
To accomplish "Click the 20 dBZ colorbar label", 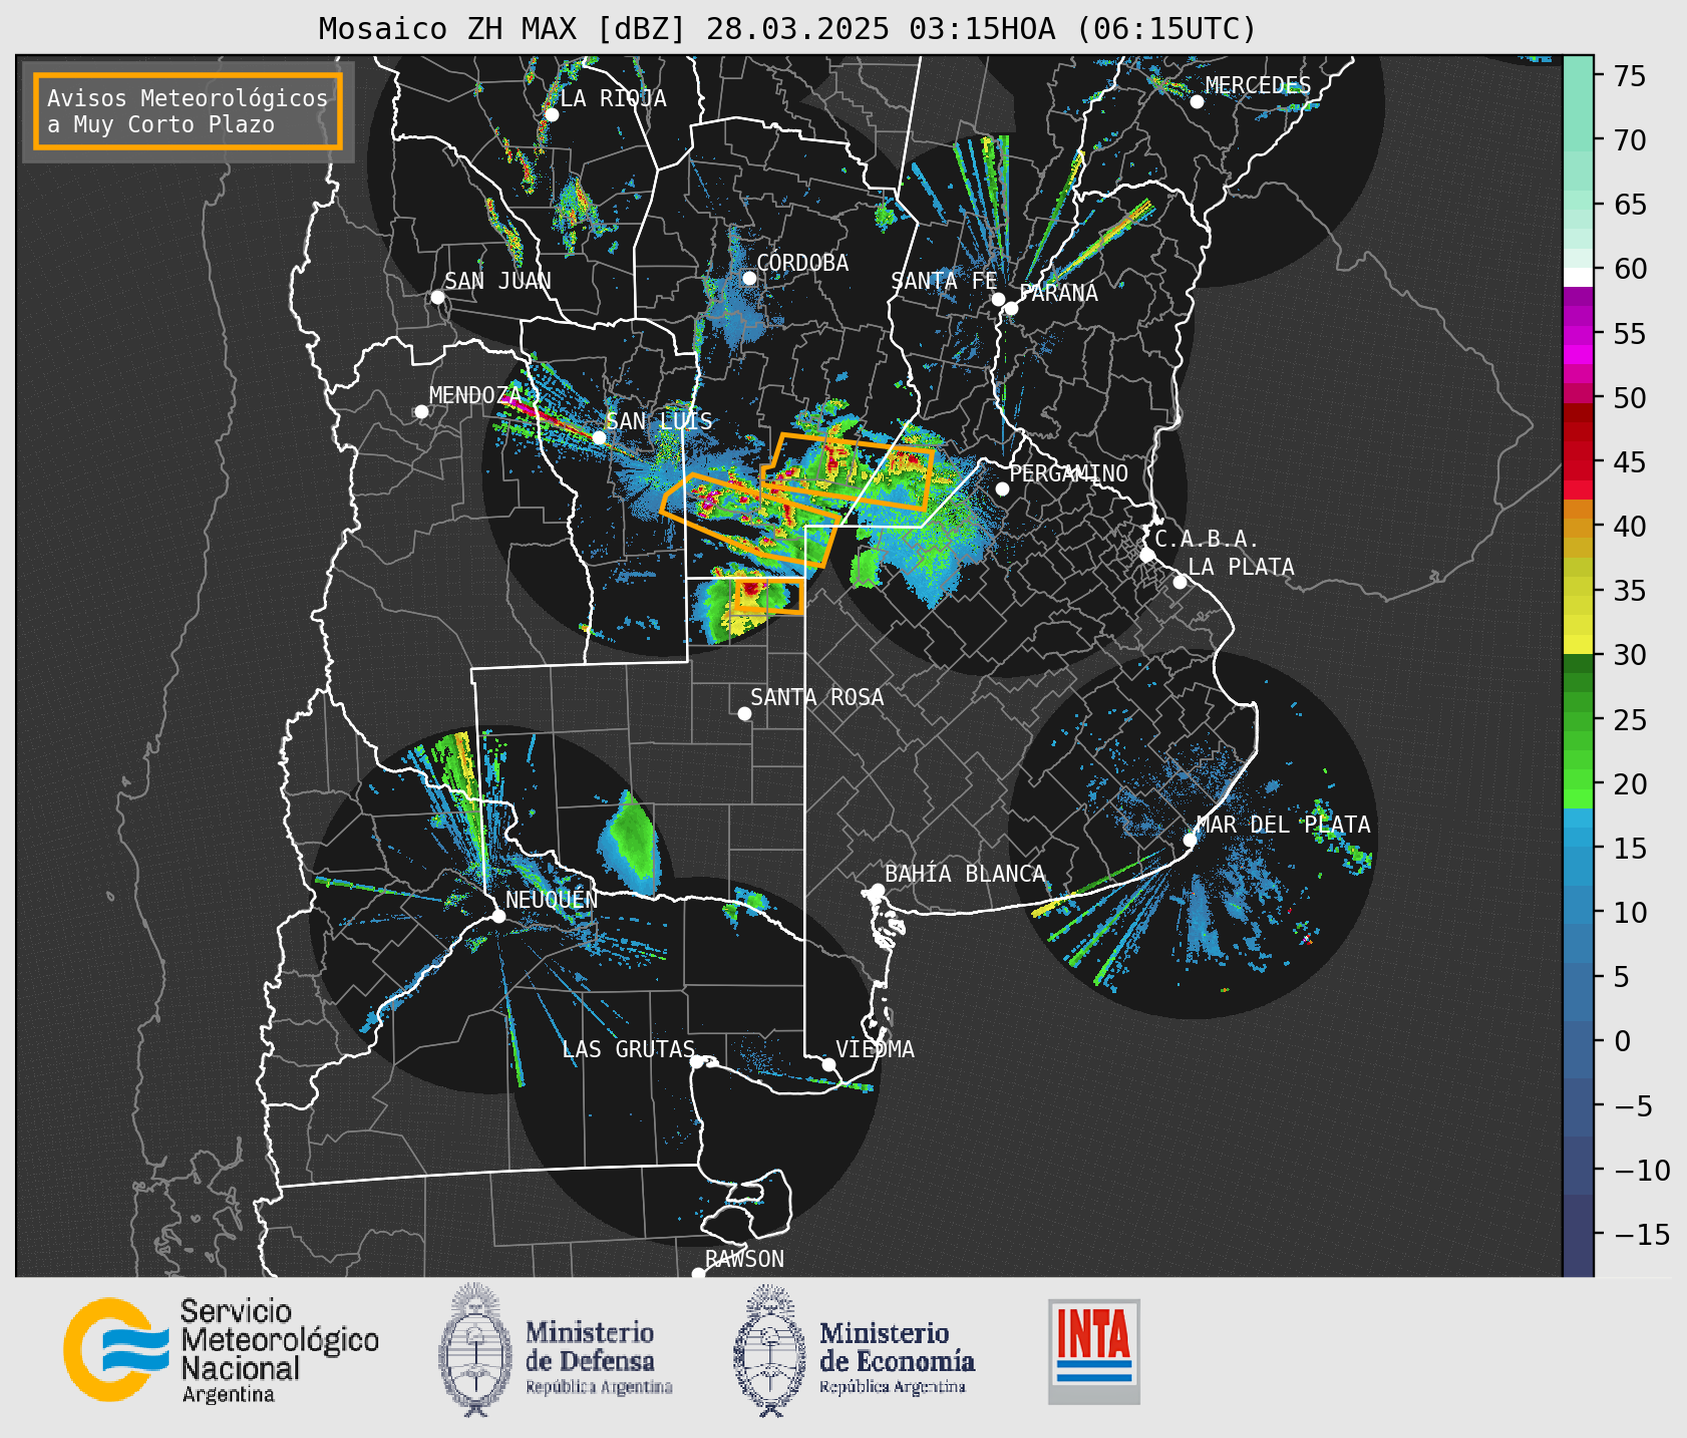I will pyautogui.click(x=1629, y=784).
